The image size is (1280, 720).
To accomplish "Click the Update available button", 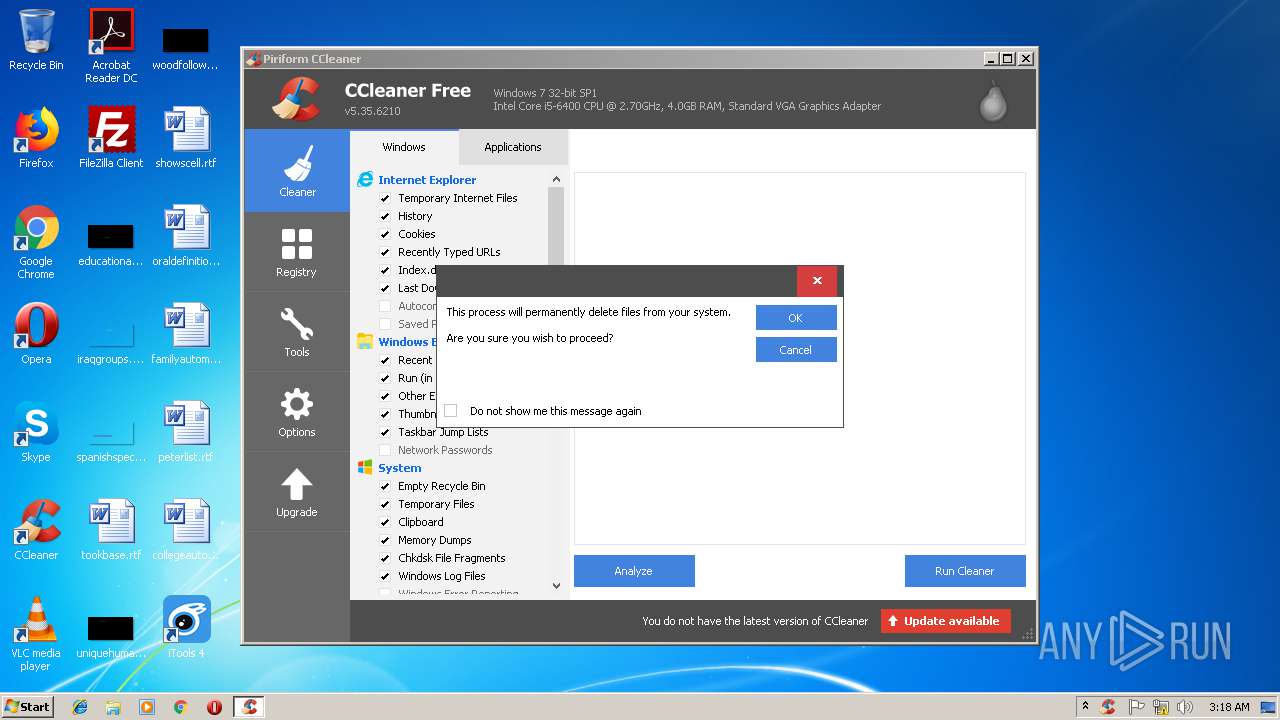I will 946,621.
